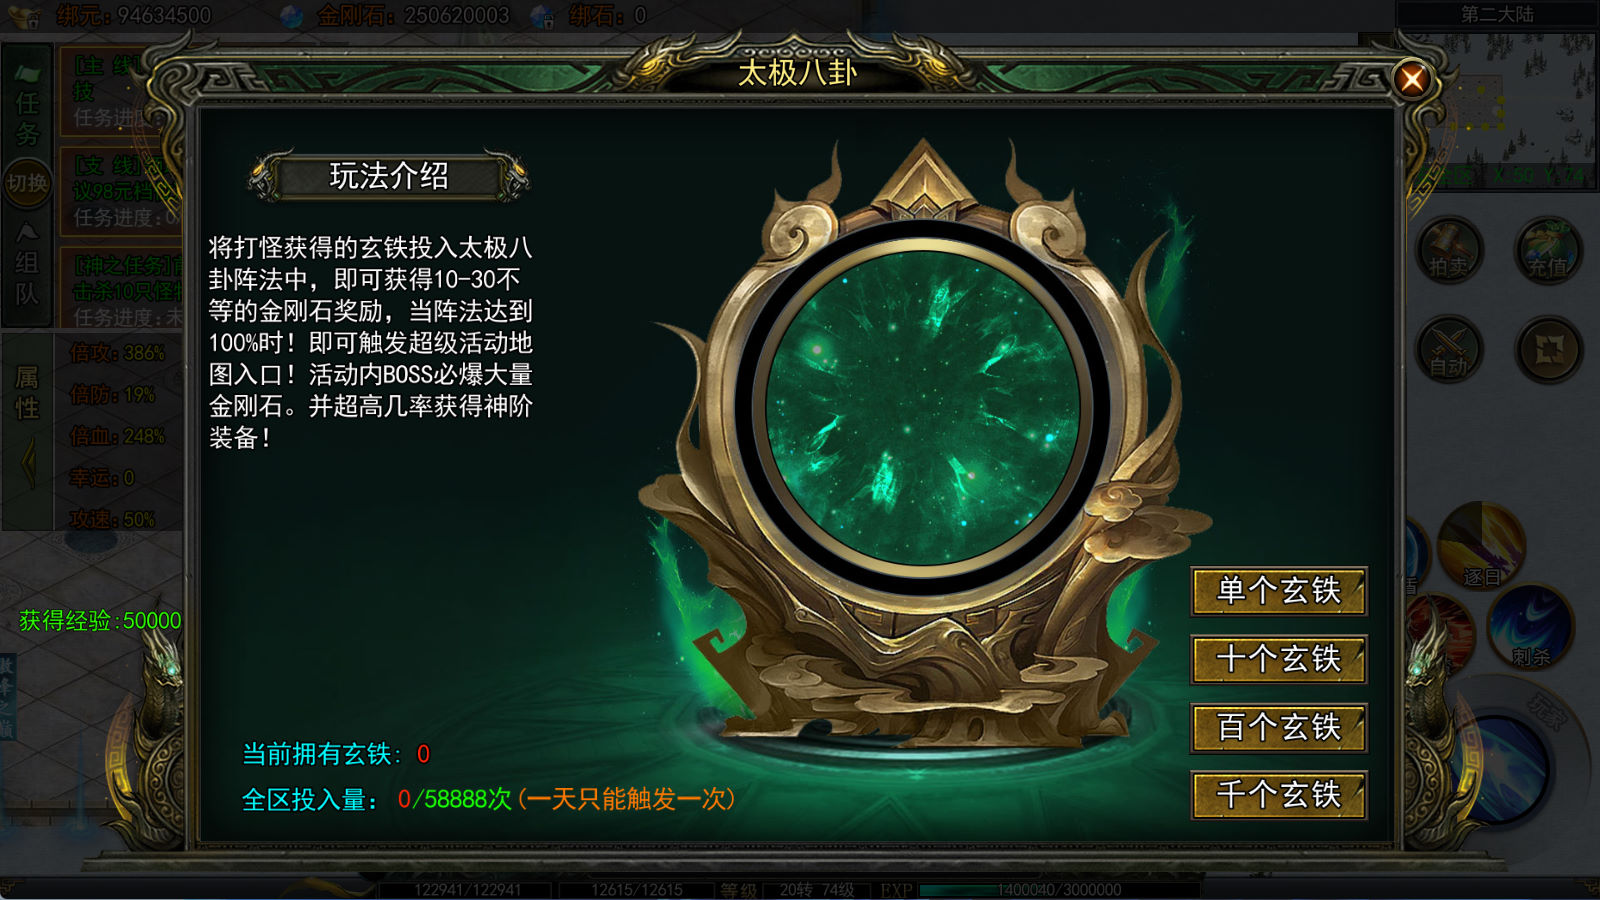Choose the 千个玄铁 button
This screenshot has height=900, width=1600.
coord(1278,795)
